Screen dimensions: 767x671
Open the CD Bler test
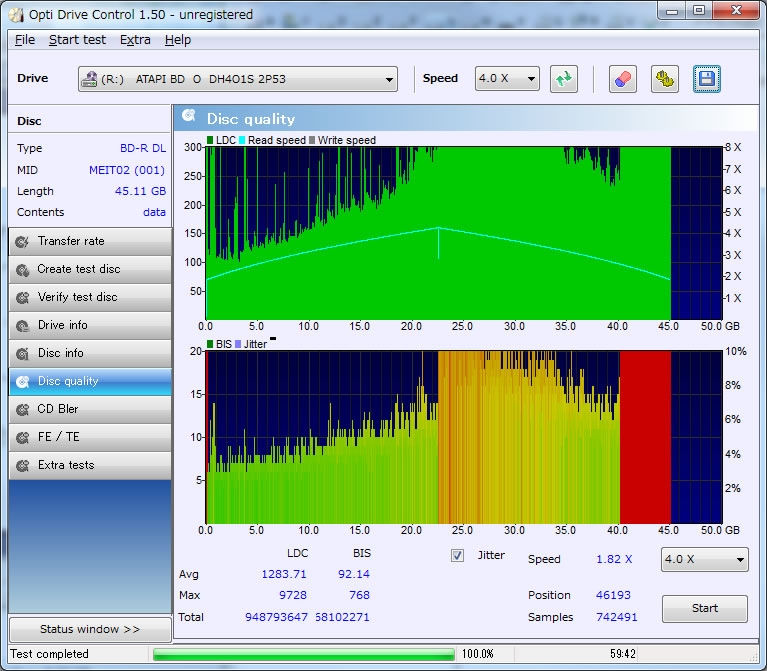click(89, 409)
